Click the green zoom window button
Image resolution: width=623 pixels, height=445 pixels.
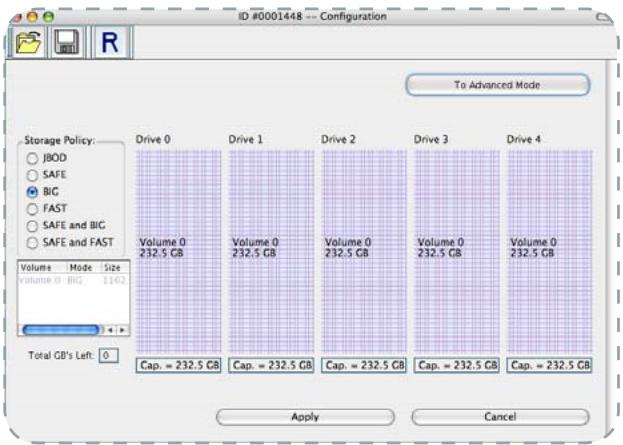click(48, 17)
